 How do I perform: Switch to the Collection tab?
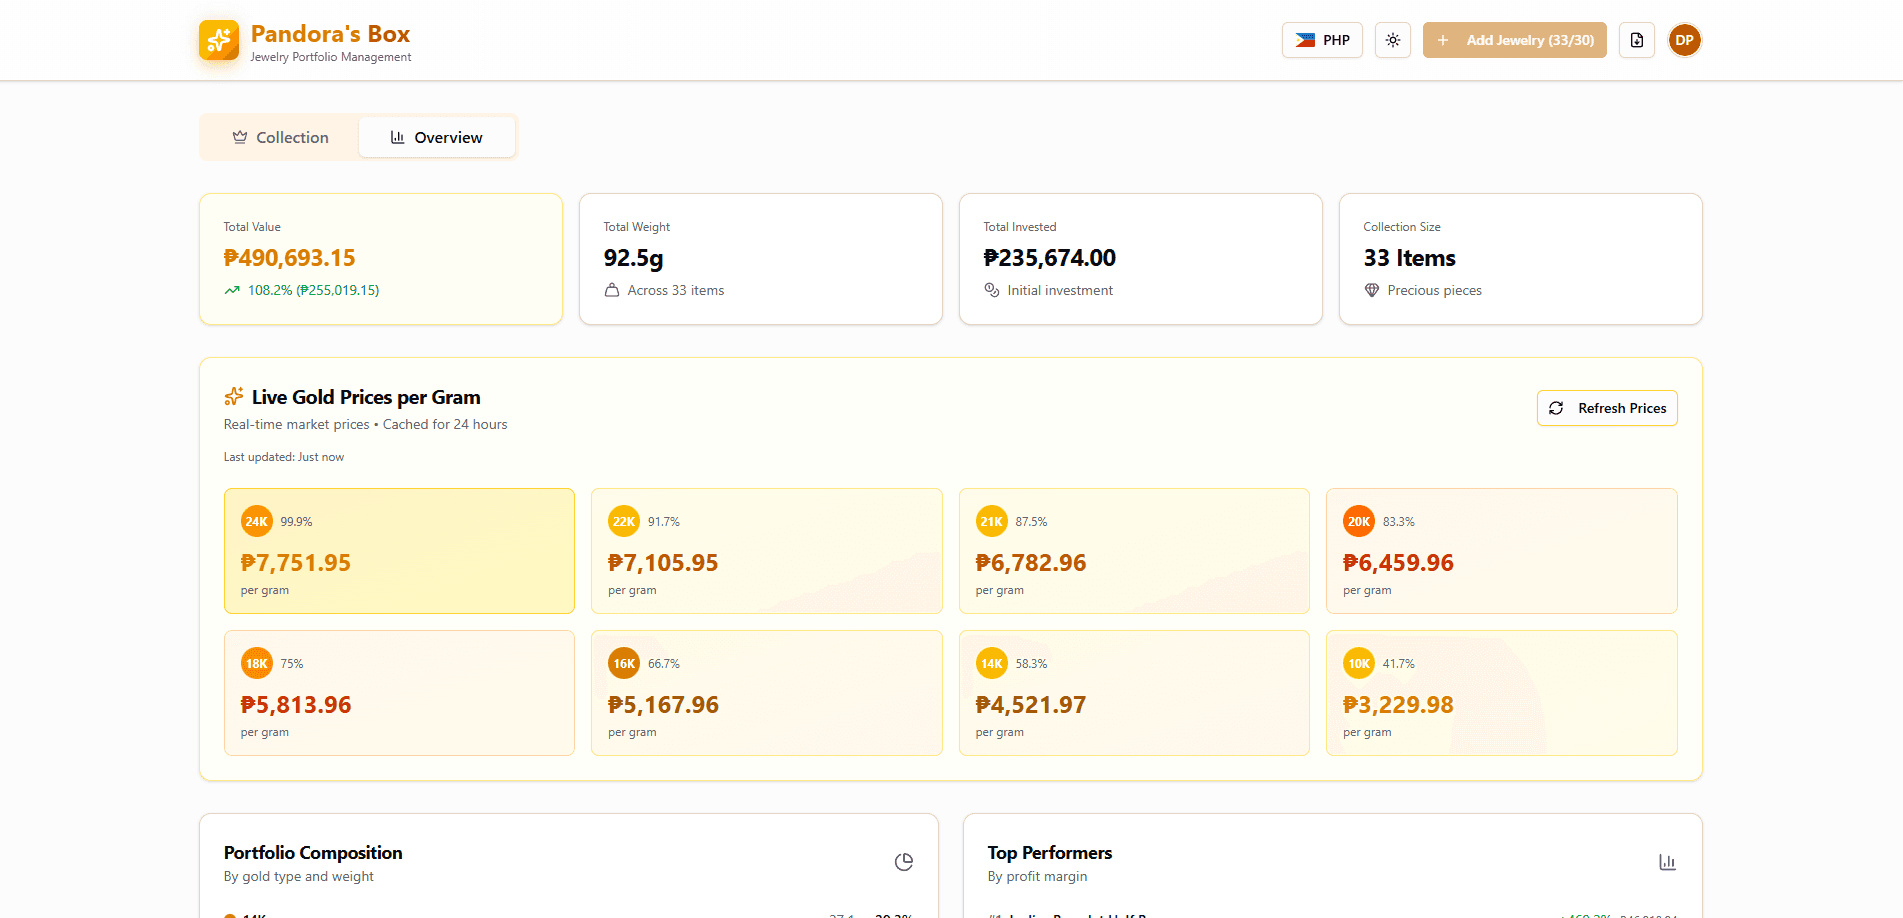point(280,137)
